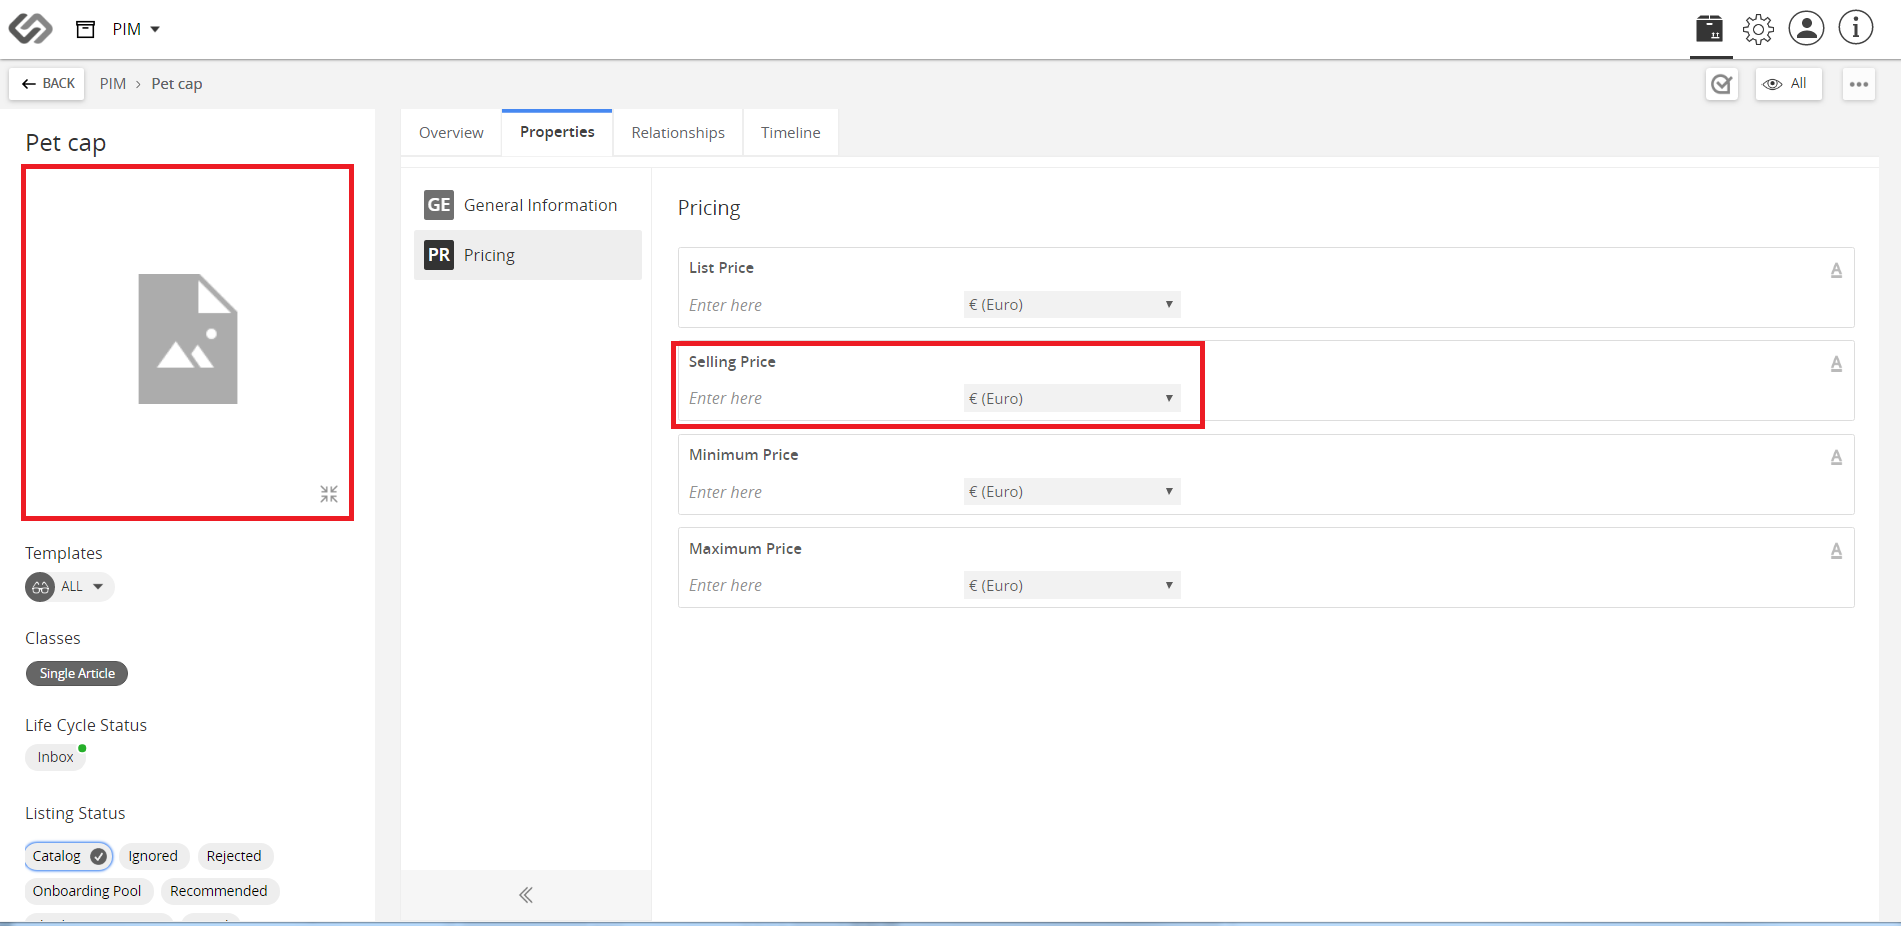
Task: Collapse the section sidebar with double chevron
Action: [526, 895]
